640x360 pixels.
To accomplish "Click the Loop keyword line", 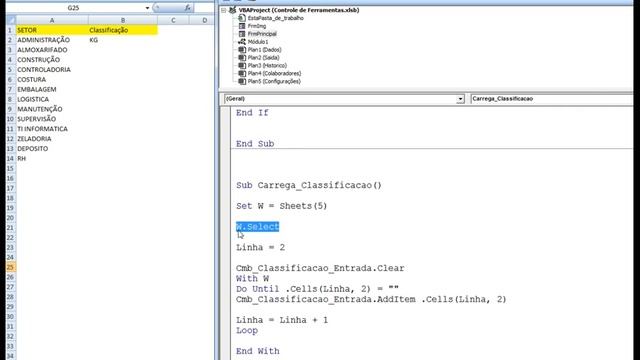I will point(247,331).
